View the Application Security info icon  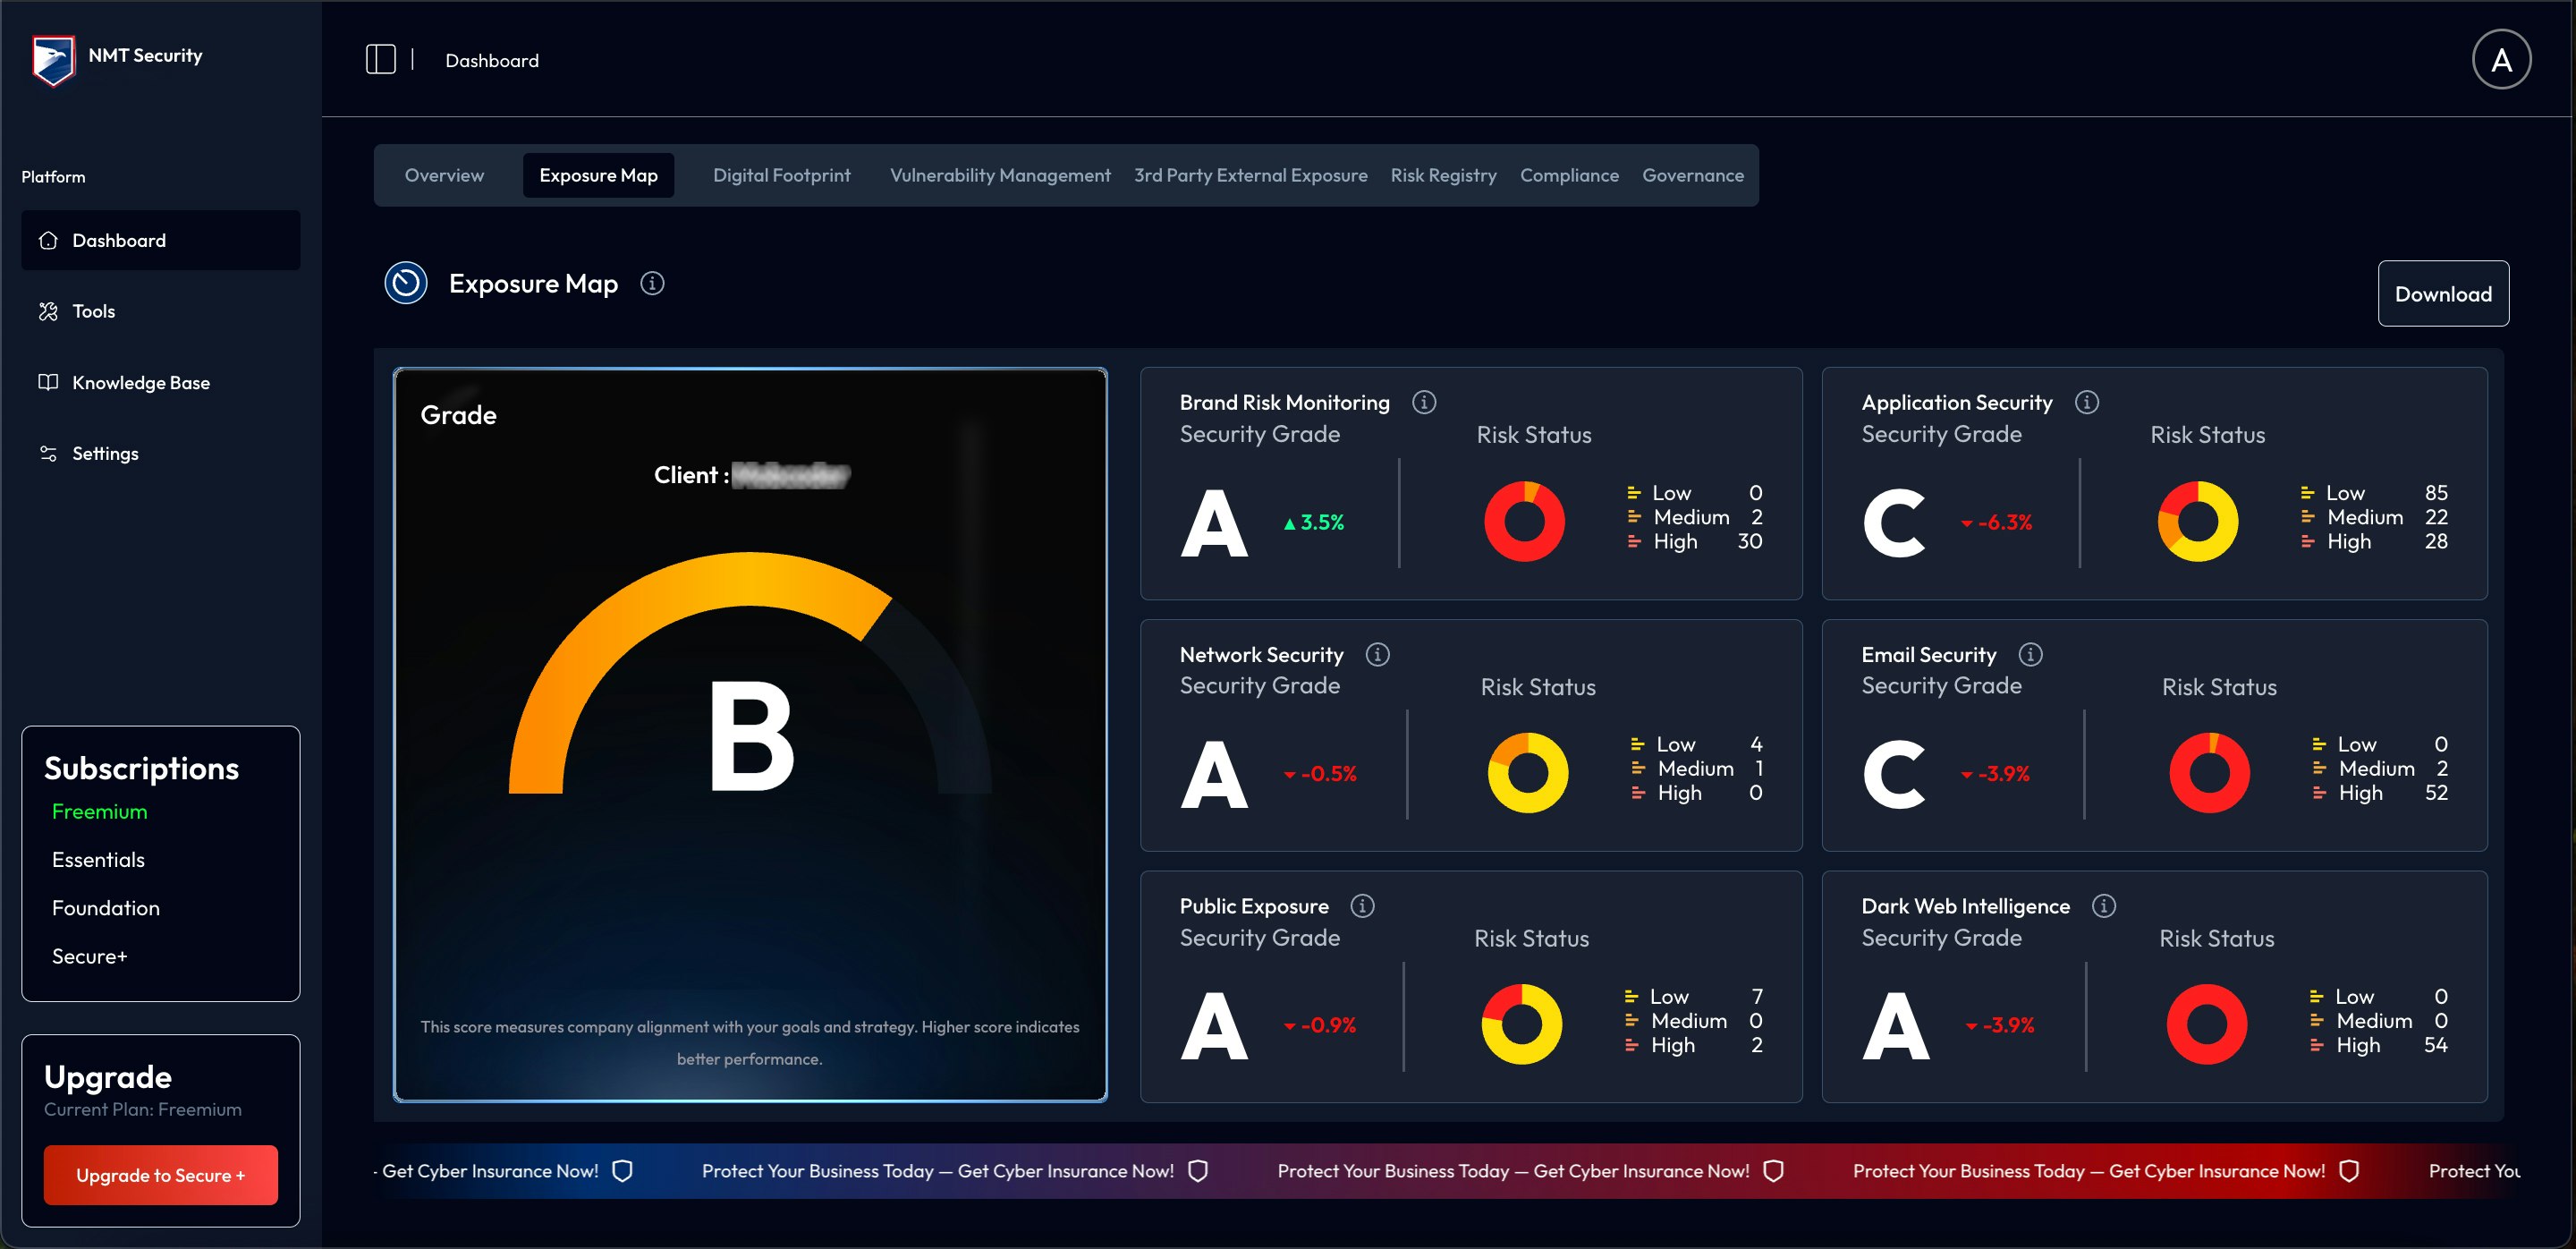tap(2088, 401)
